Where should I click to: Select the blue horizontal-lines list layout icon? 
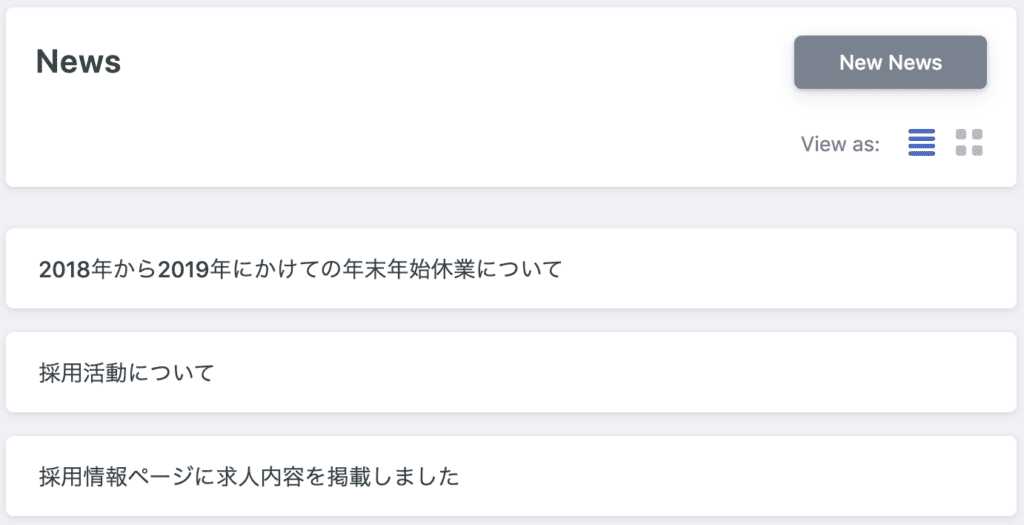(921, 143)
